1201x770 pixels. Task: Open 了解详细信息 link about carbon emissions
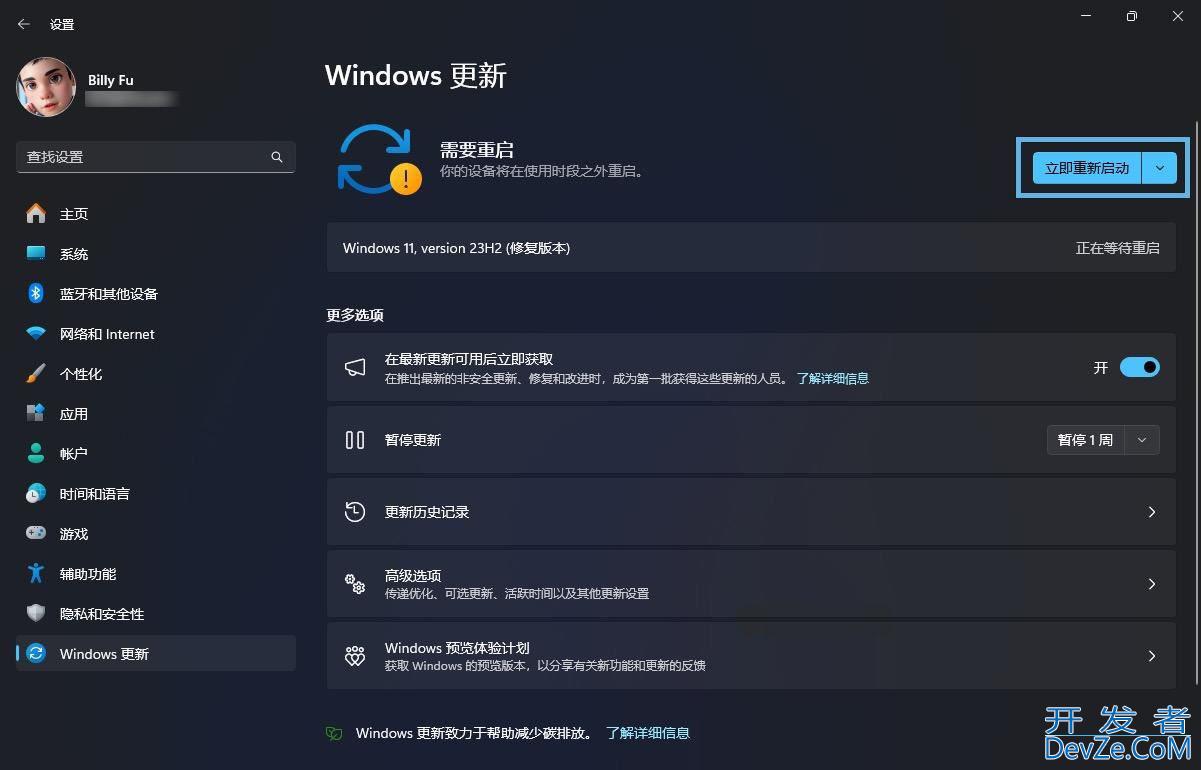click(x=647, y=733)
